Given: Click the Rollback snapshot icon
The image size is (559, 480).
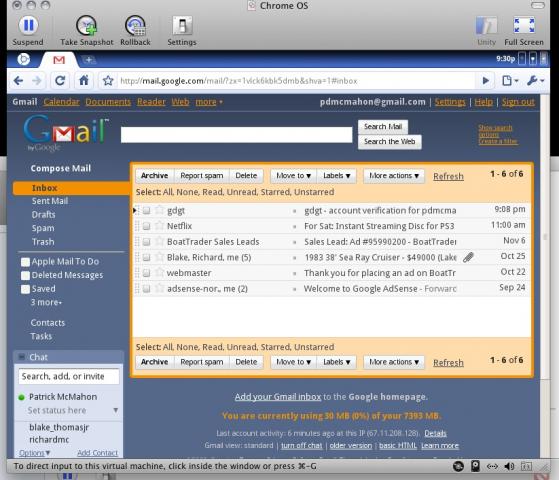Looking at the screenshot, I should 135,26.
